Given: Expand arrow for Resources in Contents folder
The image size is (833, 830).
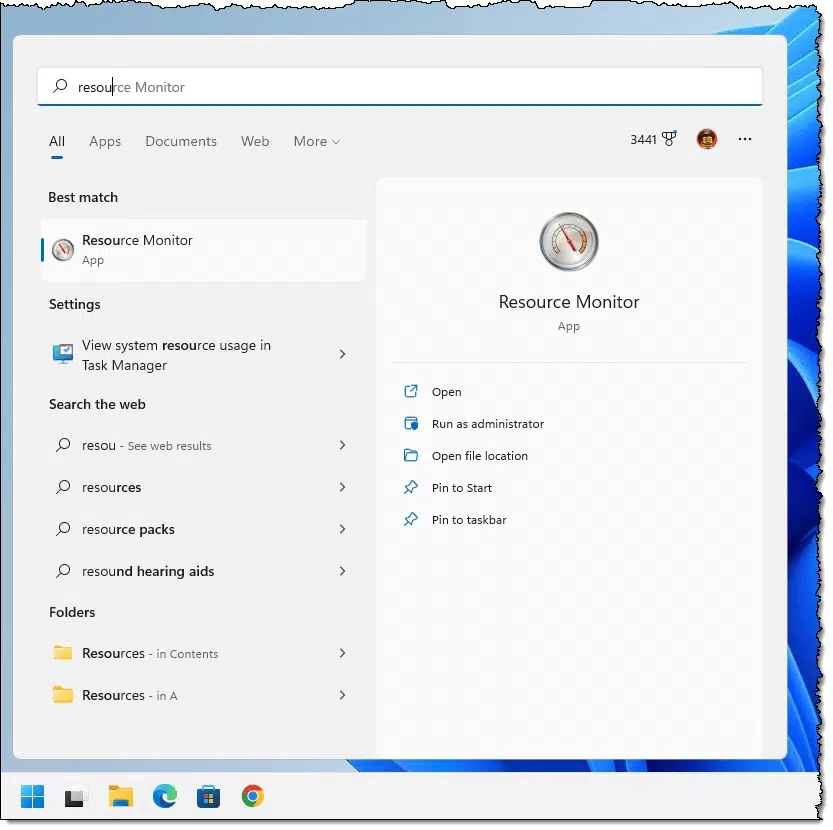Looking at the screenshot, I should [x=342, y=653].
